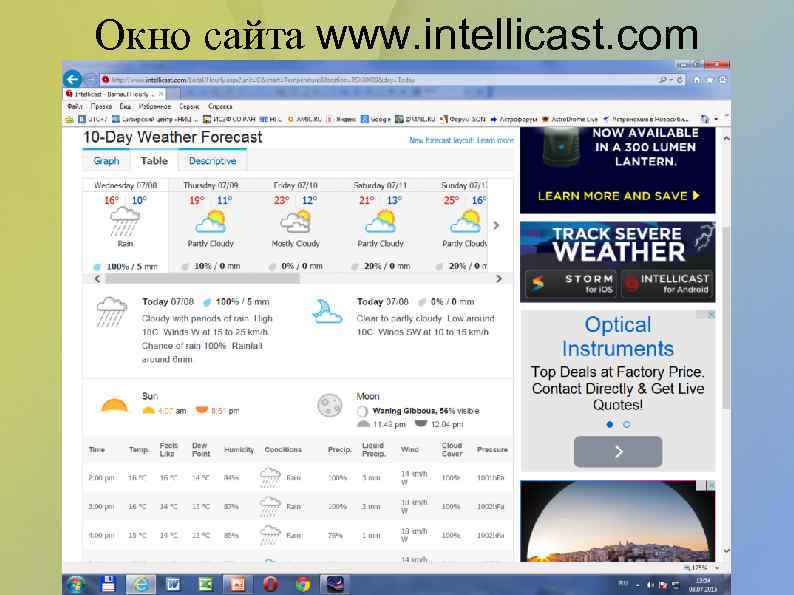The width and height of the screenshot is (794, 595).
Task: Click LEARN MORE AND SAVE lantern ad
Action: [618, 195]
